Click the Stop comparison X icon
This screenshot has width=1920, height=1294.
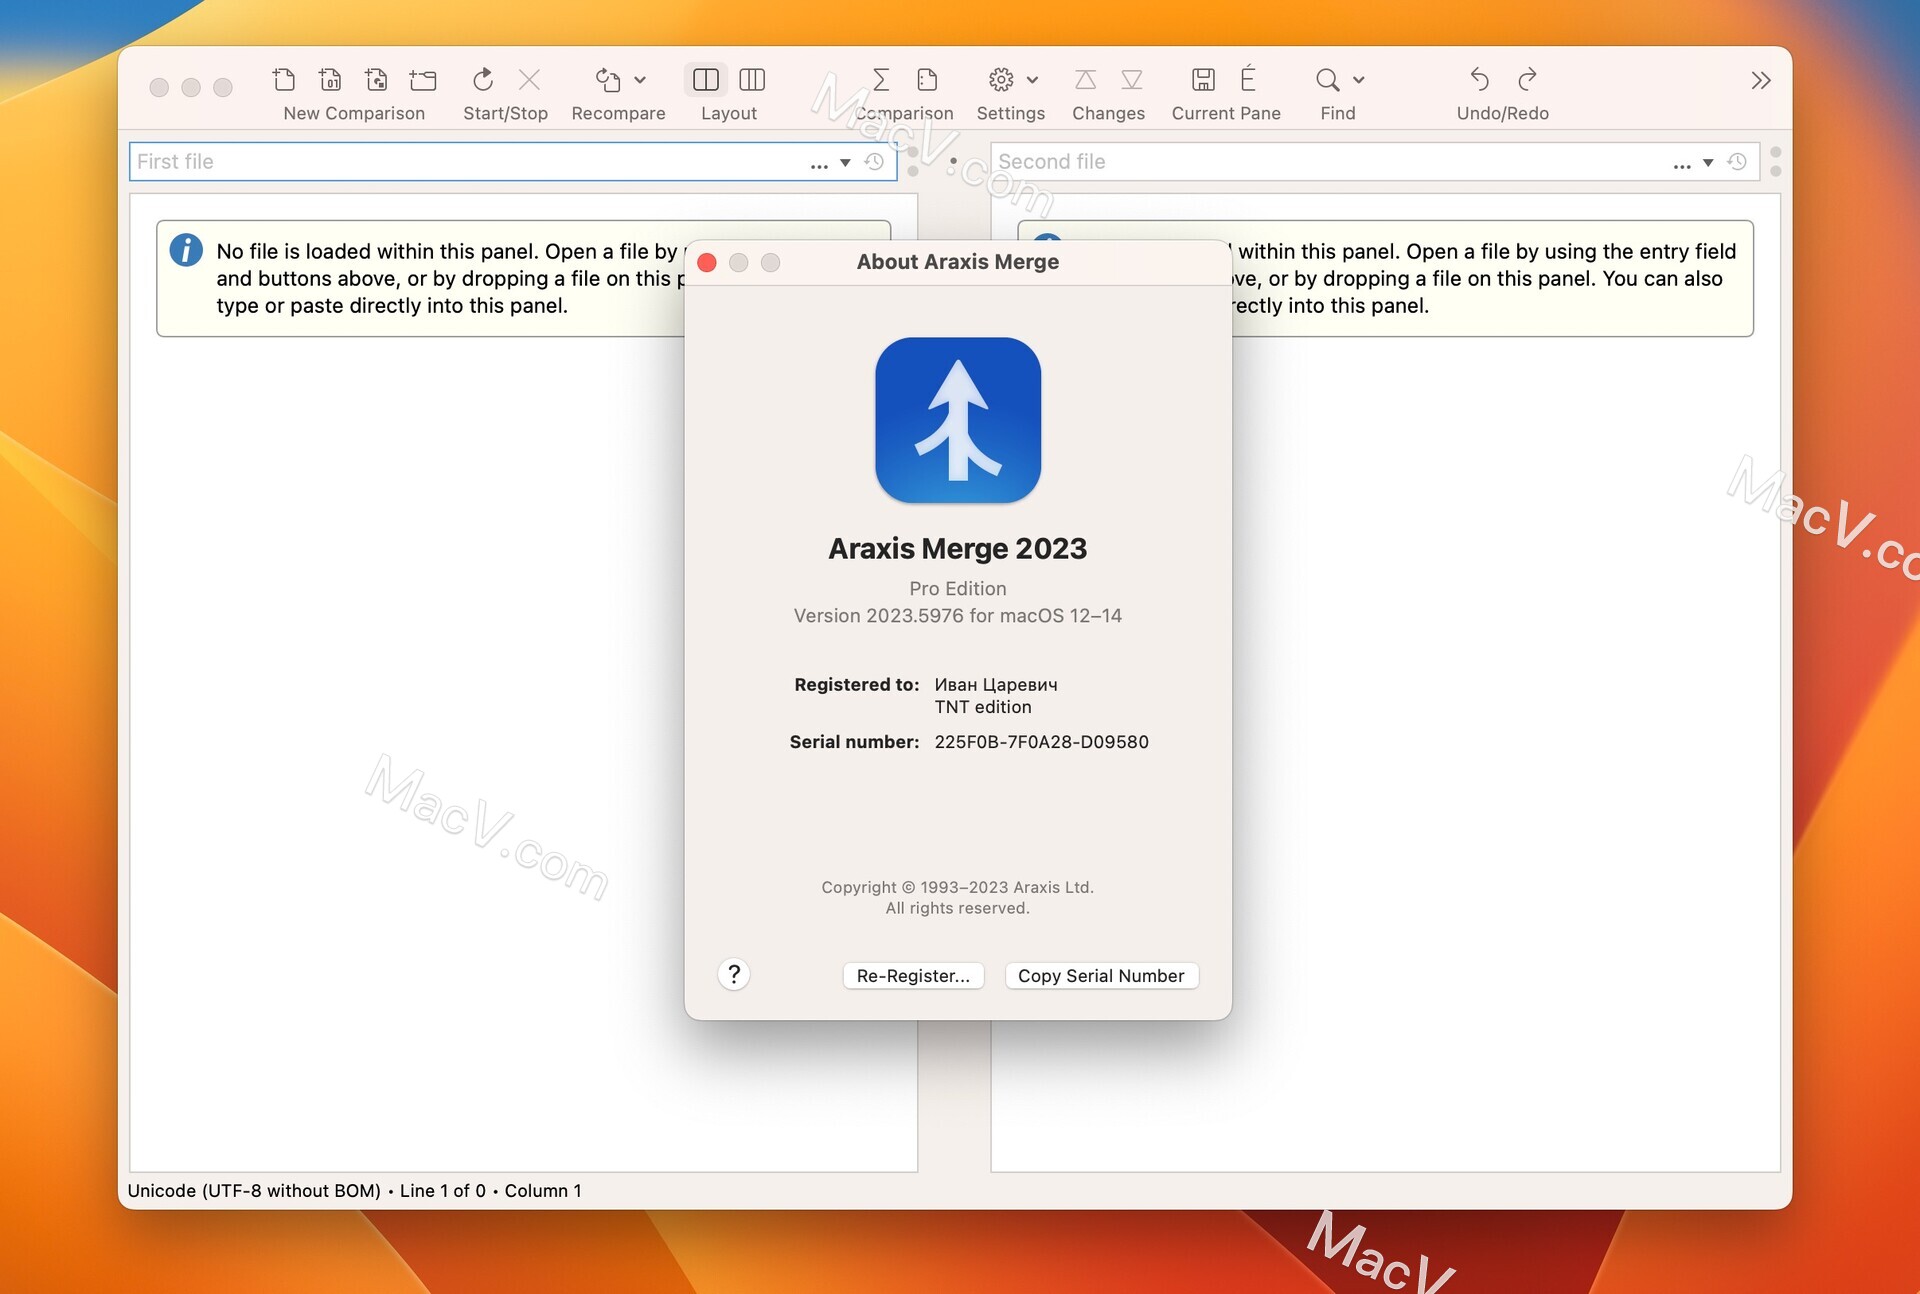click(x=530, y=79)
